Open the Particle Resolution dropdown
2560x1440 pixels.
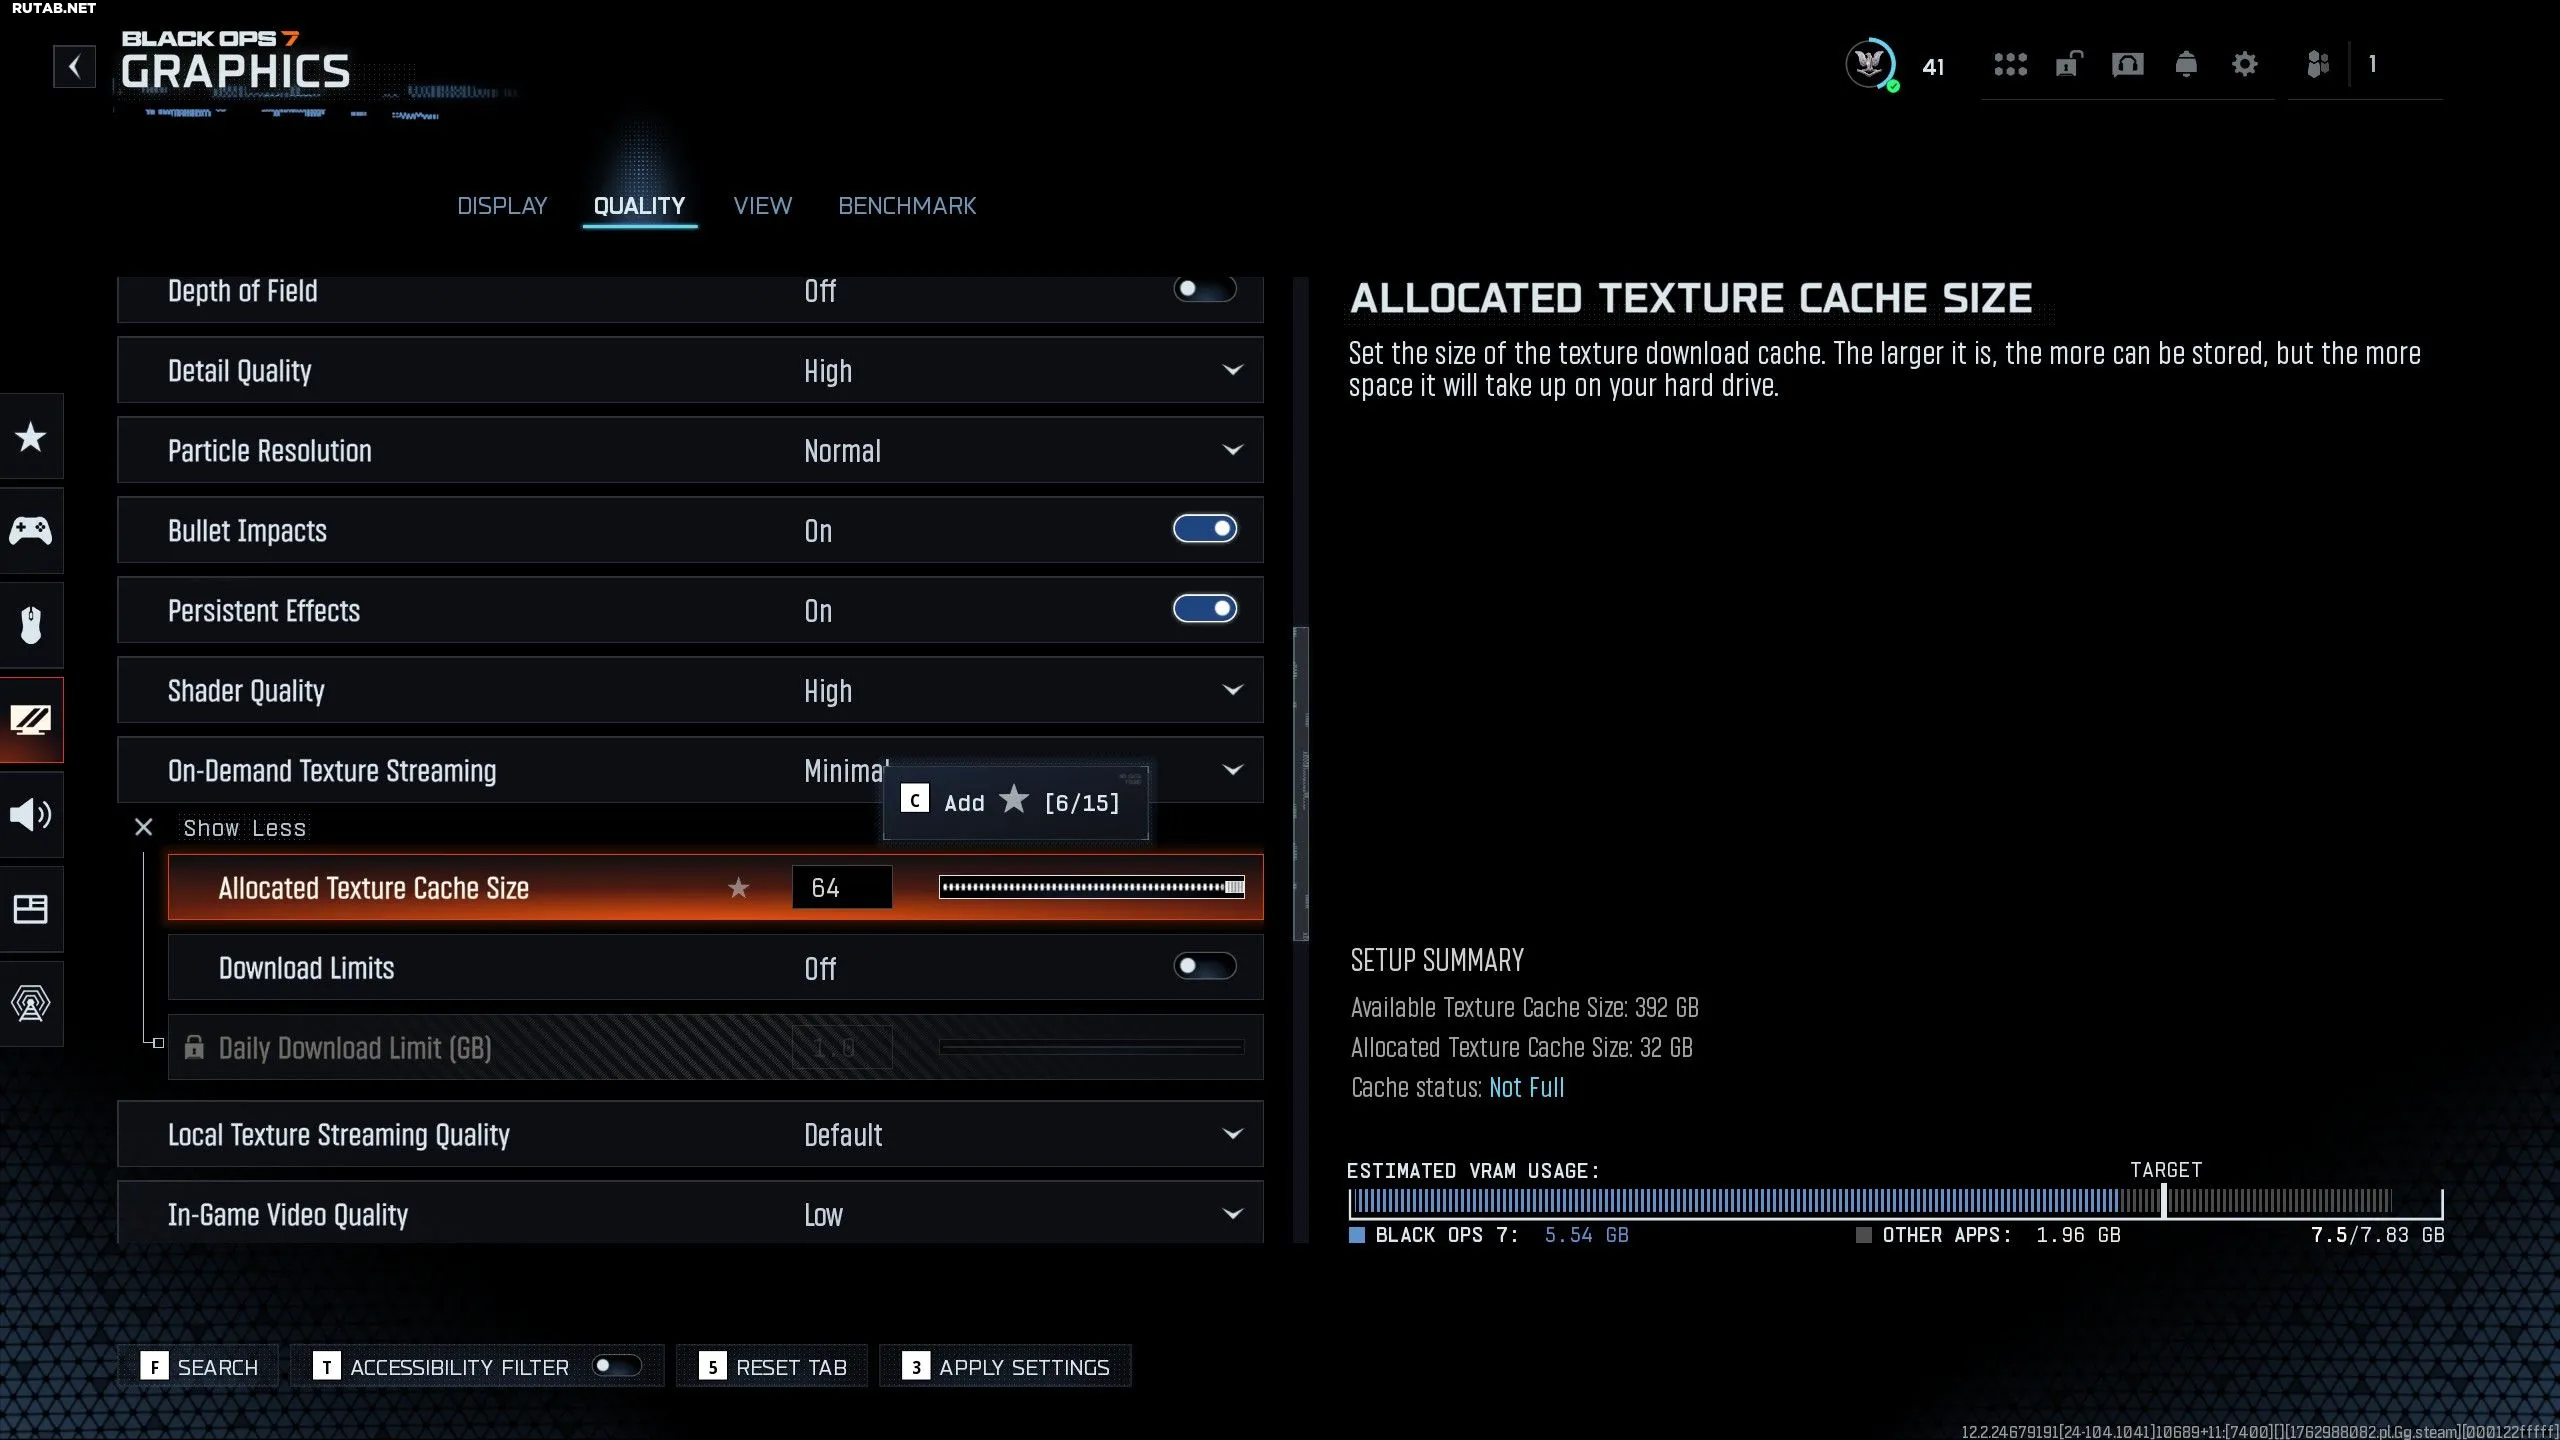click(690, 450)
